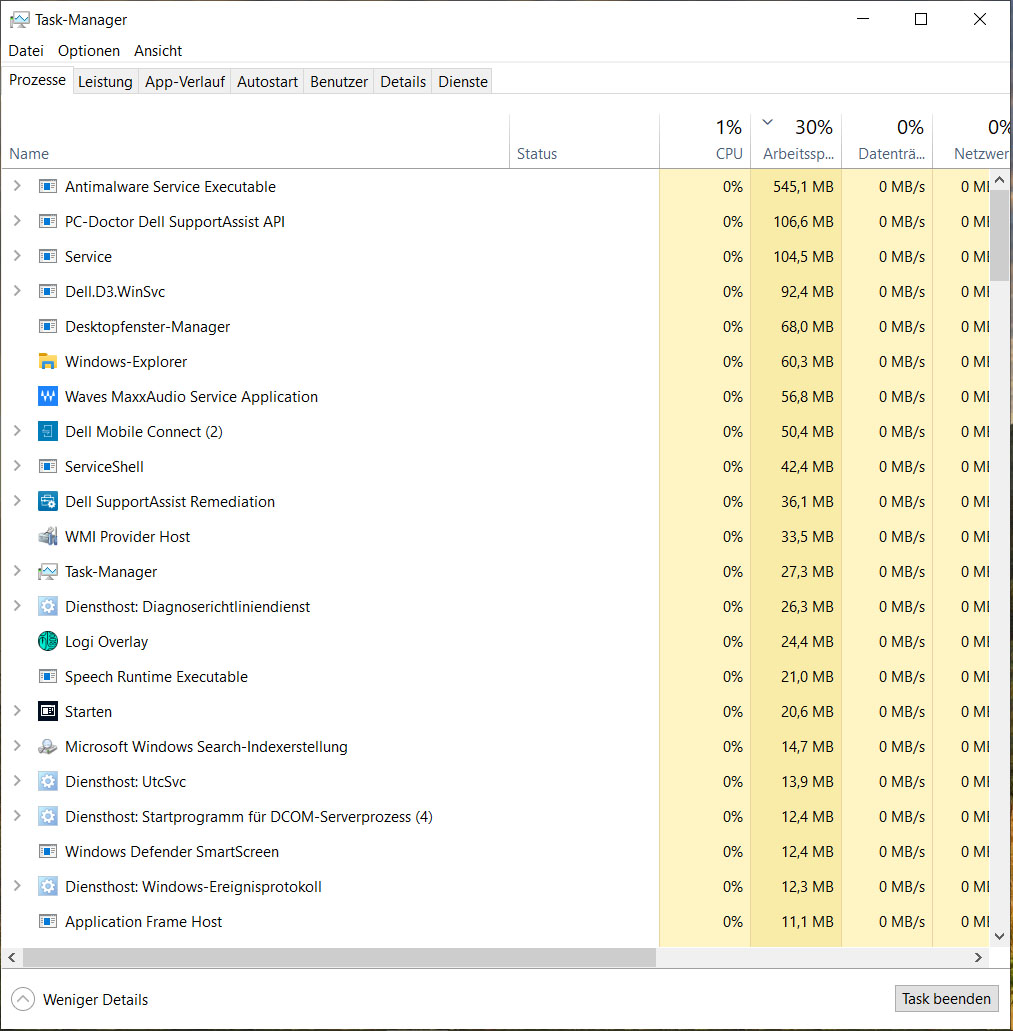
Task: Expand the Starten process
Action: (x=18, y=711)
